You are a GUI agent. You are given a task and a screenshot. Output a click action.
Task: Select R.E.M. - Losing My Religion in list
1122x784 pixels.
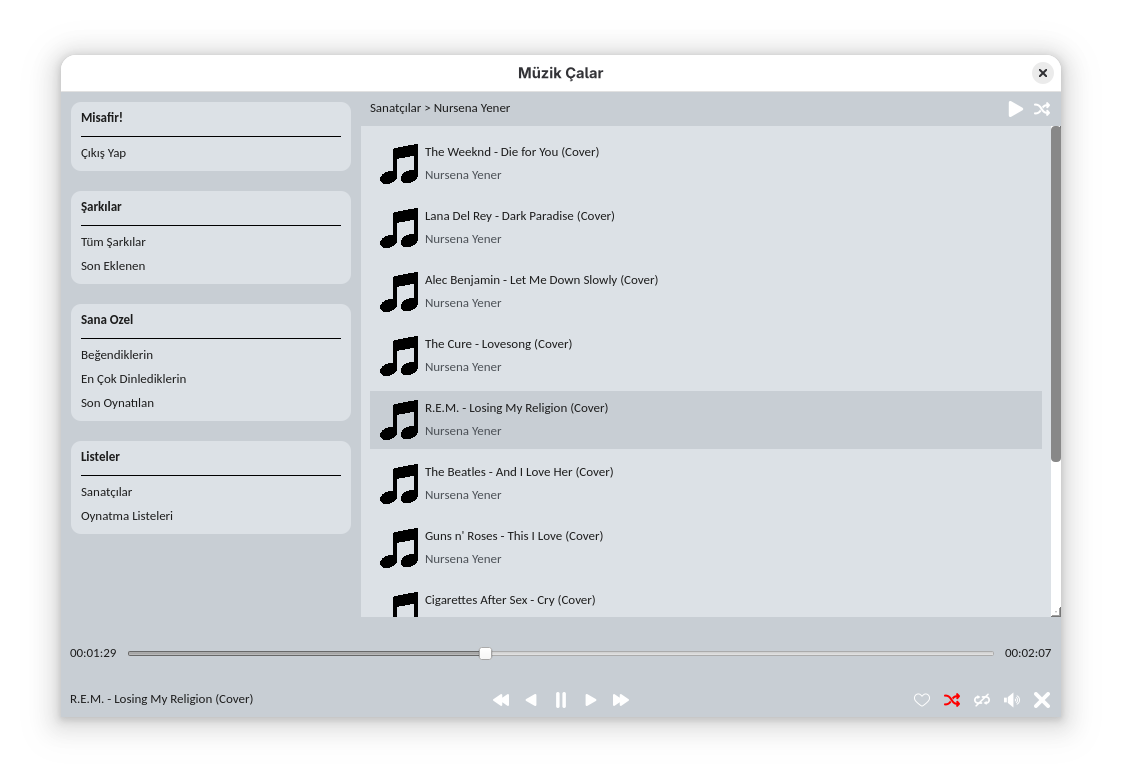point(706,420)
